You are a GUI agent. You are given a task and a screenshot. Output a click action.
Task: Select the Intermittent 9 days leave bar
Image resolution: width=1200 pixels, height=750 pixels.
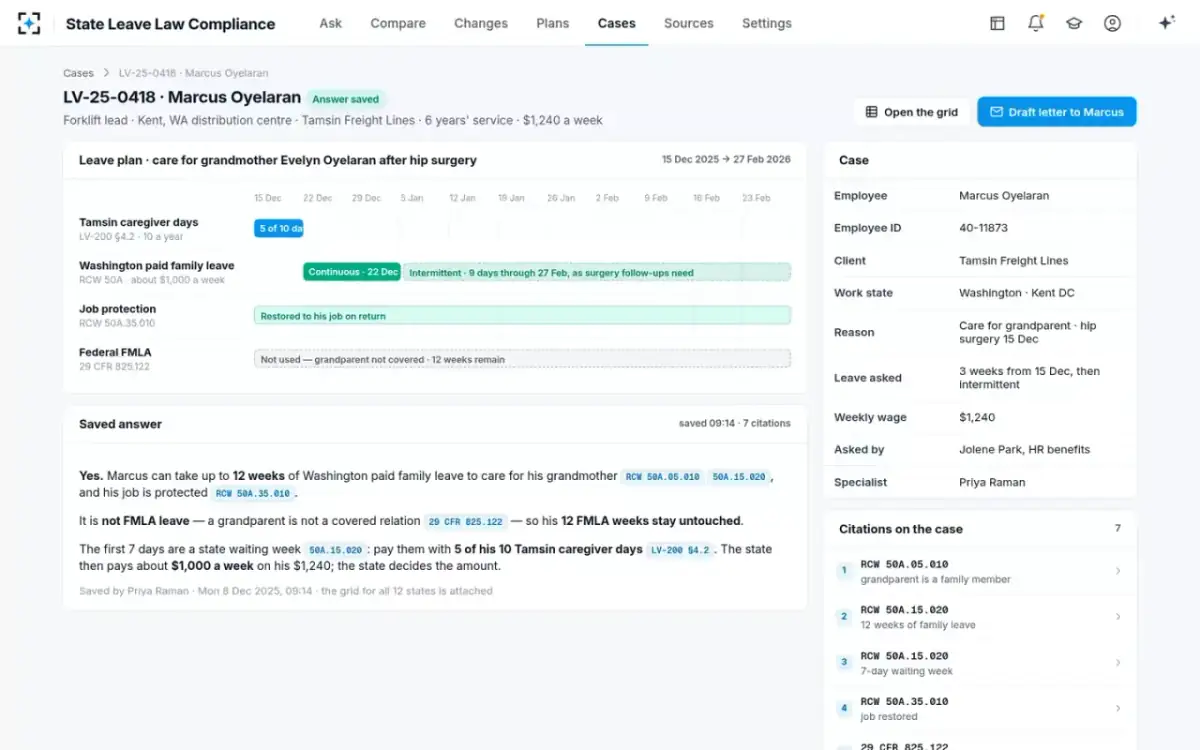(596, 272)
